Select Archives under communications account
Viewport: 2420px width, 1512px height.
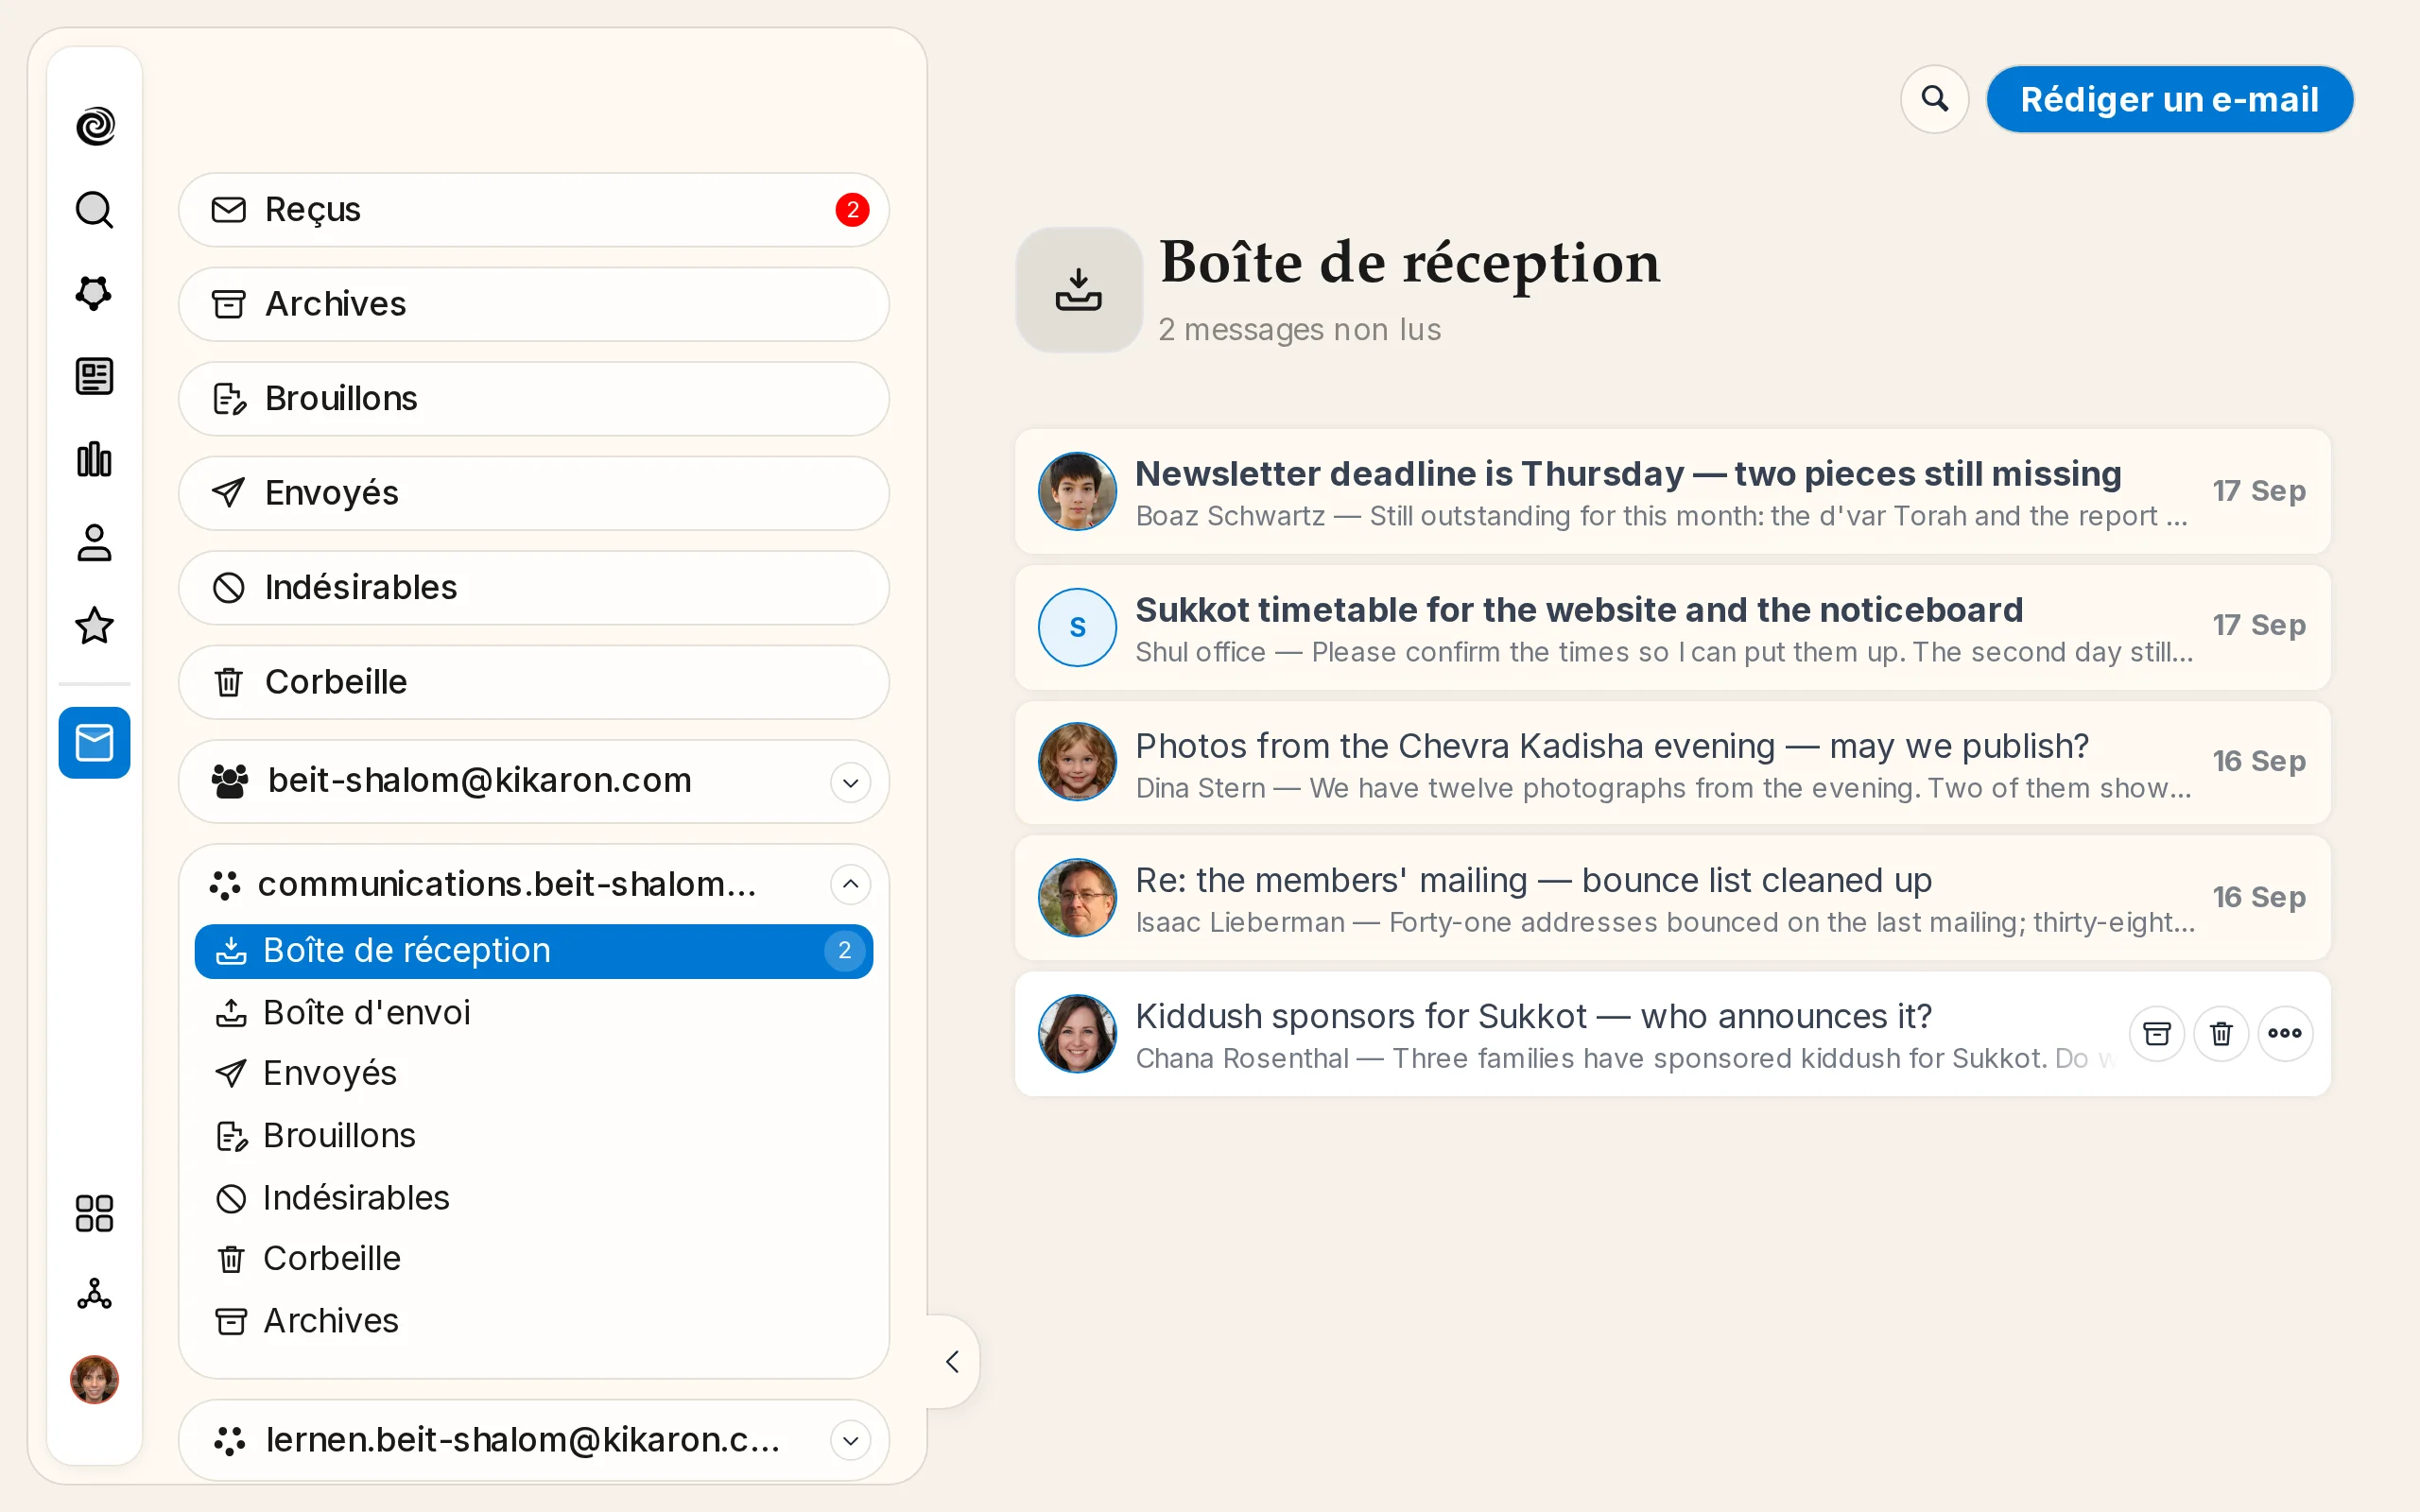[x=534, y=1322]
